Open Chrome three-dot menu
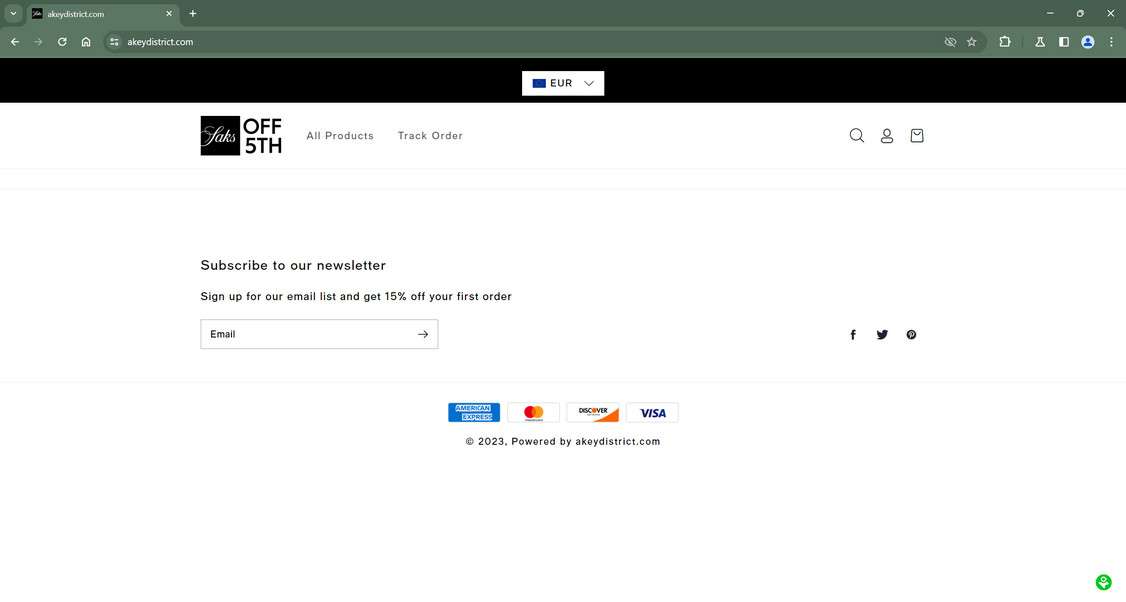The width and height of the screenshot is (1126, 602). tap(1111, 42)
